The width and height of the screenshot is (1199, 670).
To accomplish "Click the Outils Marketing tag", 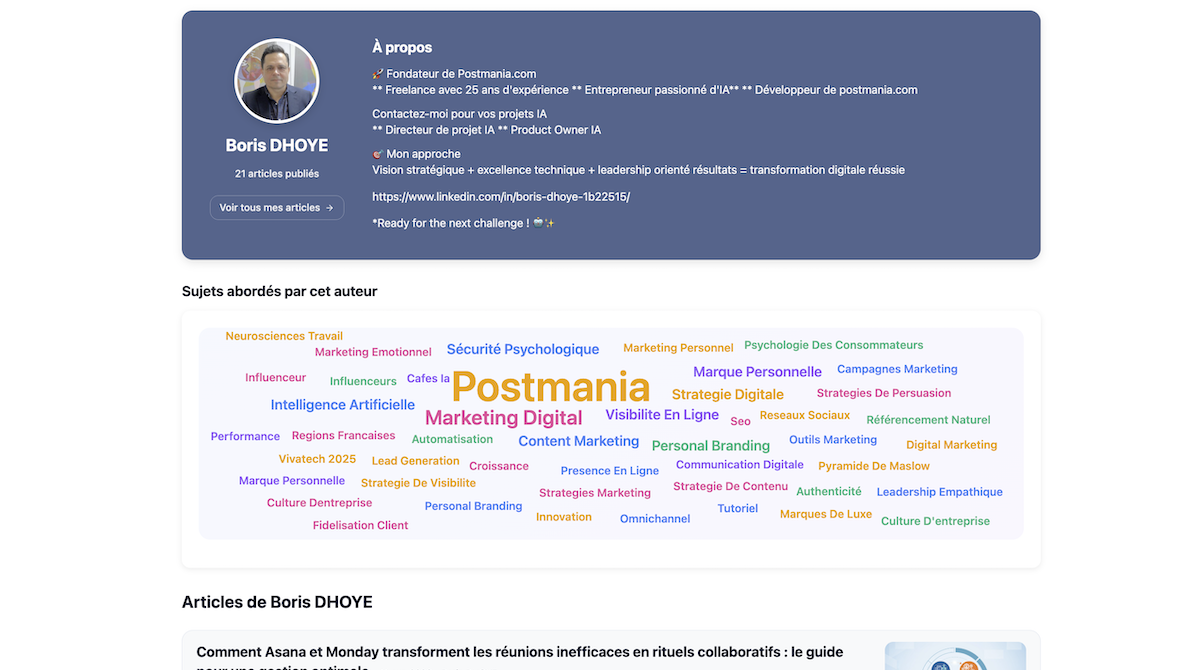I will [833, 440].
